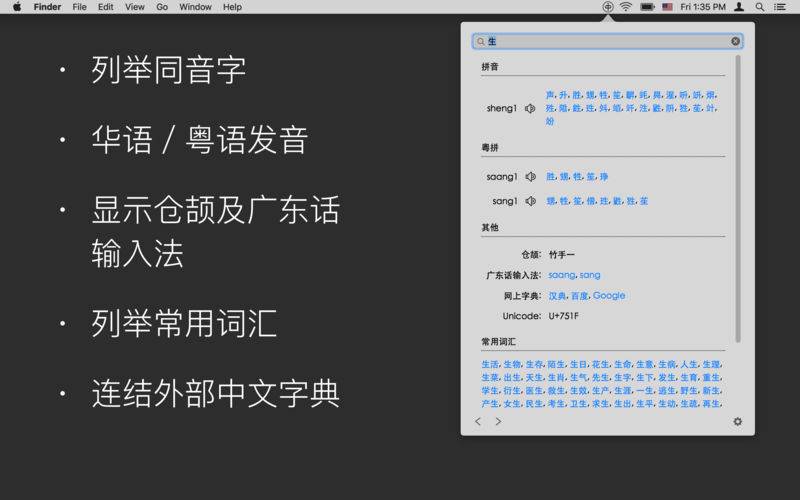Screen dimensions: 800x500
Task: Open settings via the gear icon
Action: (x=737, y=421)
